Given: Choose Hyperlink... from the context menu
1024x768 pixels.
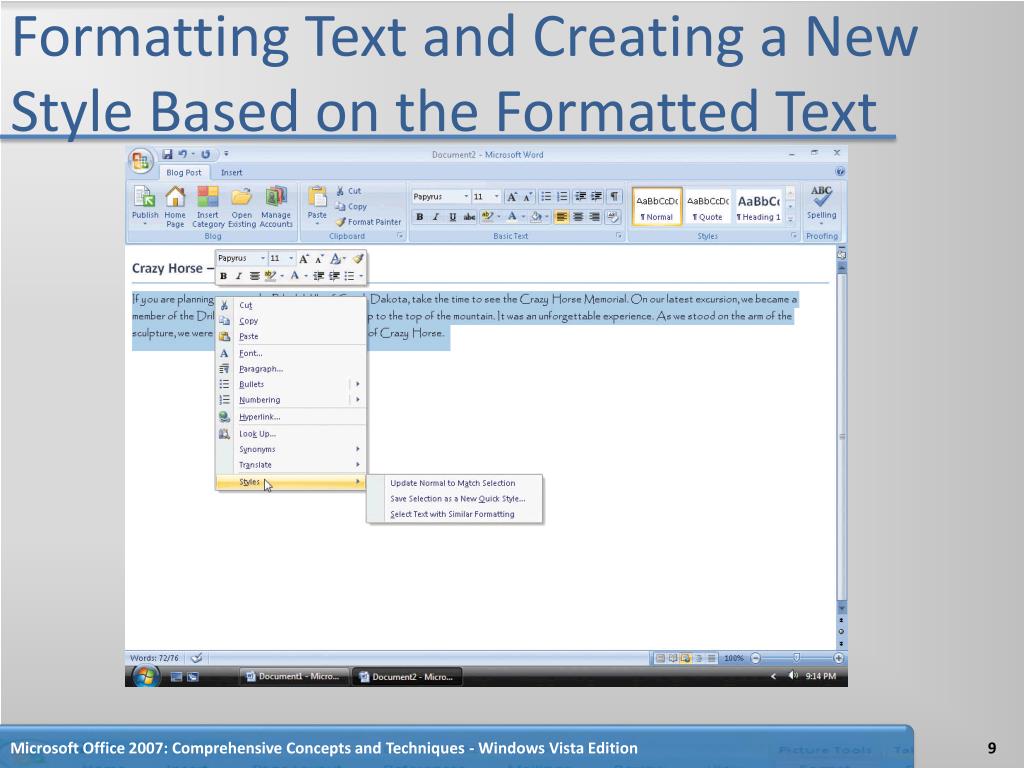Looking at the screenshot, I should (x=291, y=417).
